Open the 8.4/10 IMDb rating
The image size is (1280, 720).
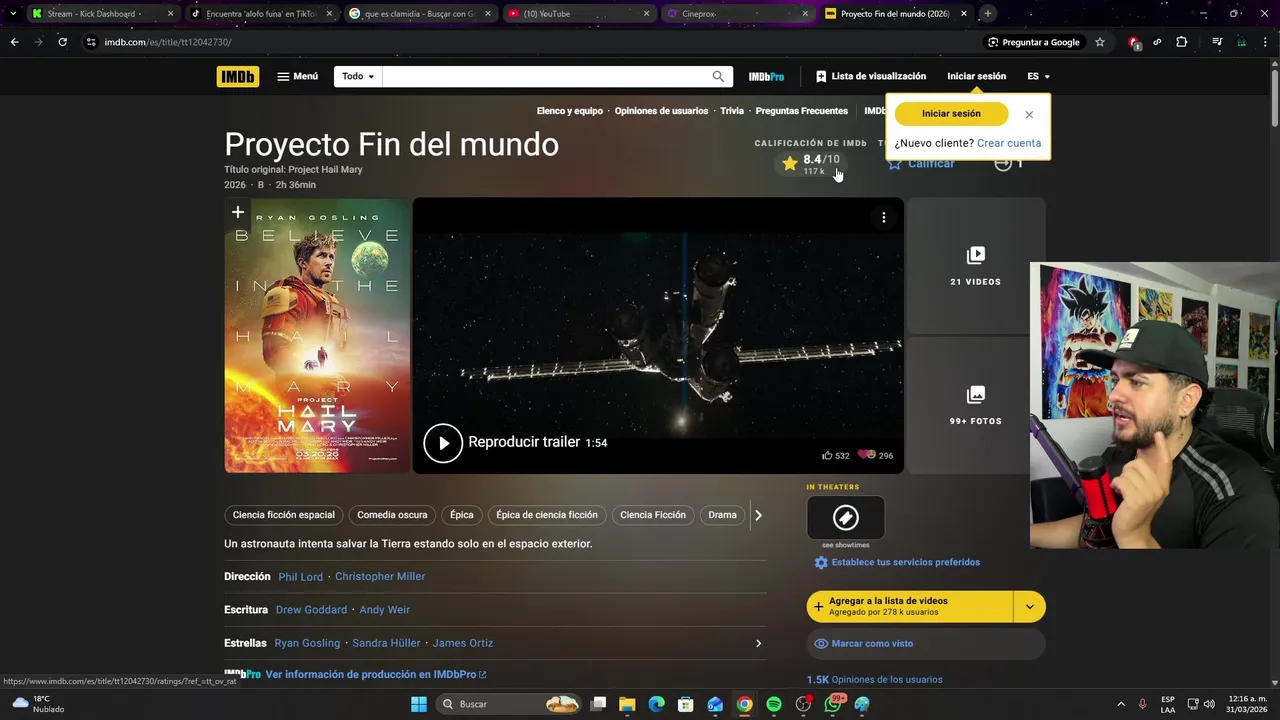tap(811, 164)
